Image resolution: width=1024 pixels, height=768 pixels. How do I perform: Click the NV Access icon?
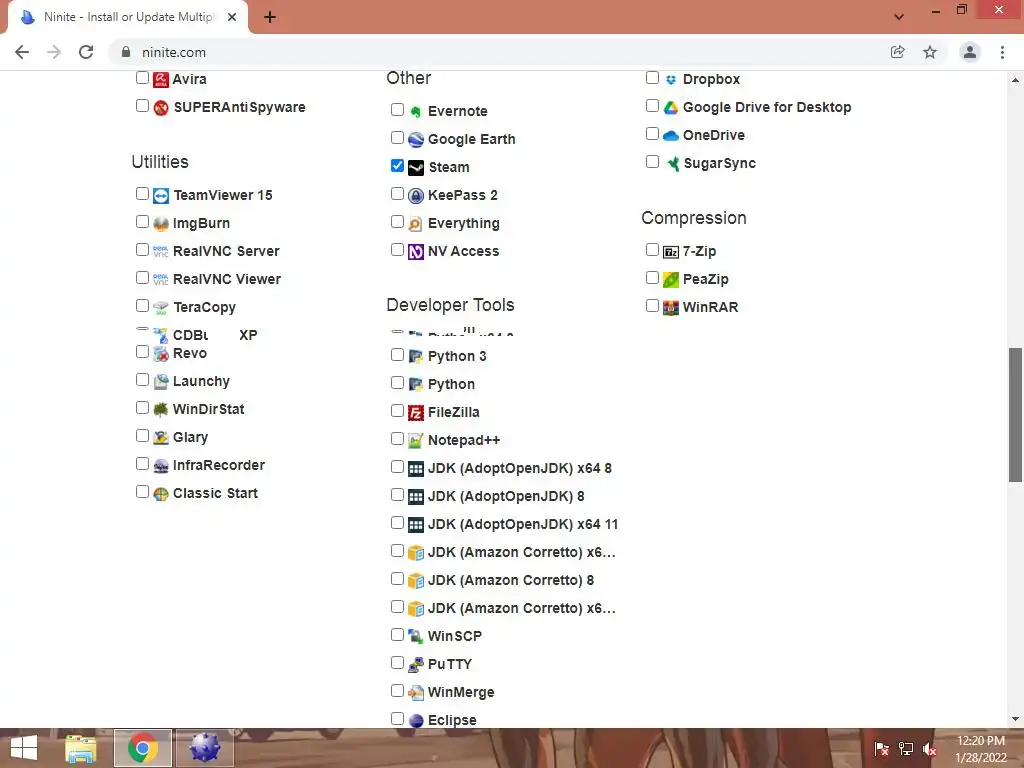coord(416,252)
